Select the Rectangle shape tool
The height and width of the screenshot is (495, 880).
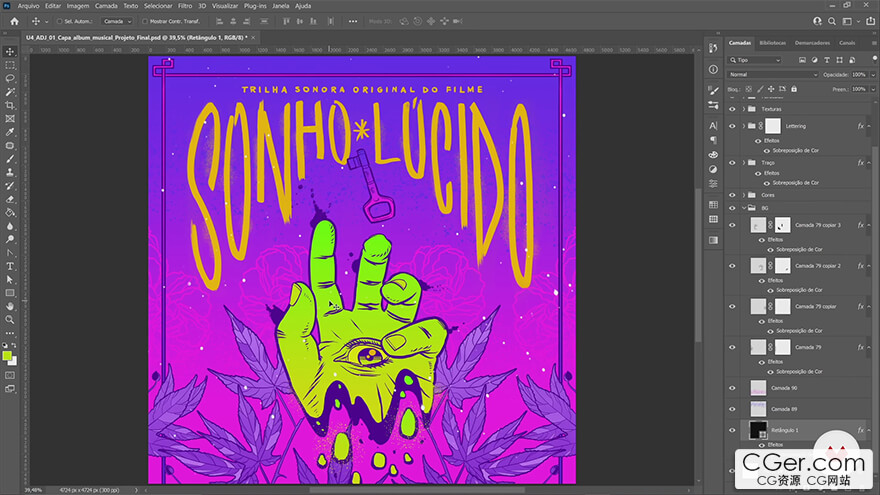click(x=10, y=293)
